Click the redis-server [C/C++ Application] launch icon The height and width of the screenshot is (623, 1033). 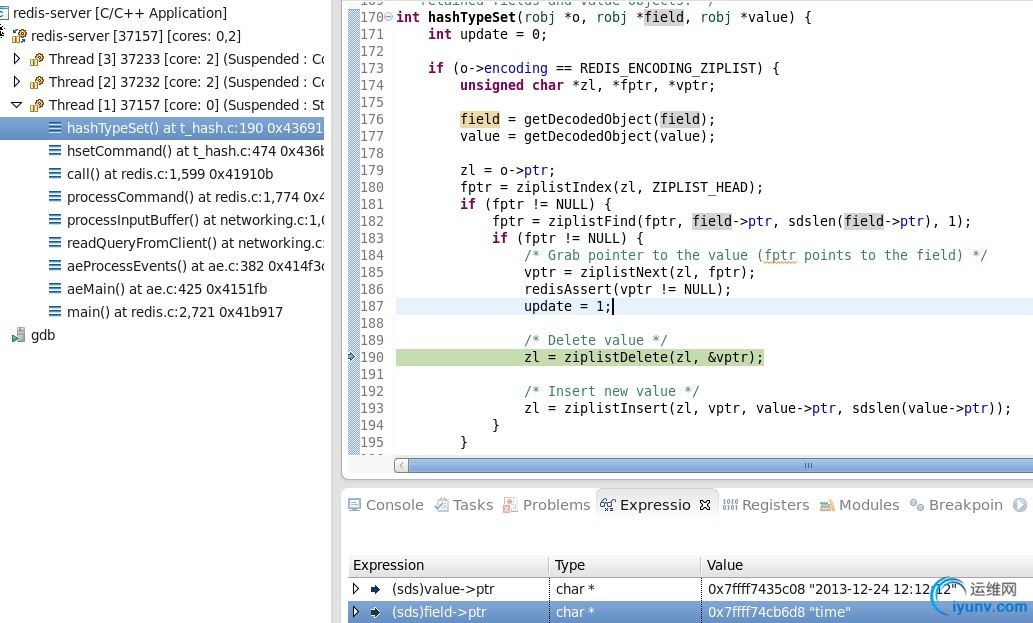click(x=4, y=13)
